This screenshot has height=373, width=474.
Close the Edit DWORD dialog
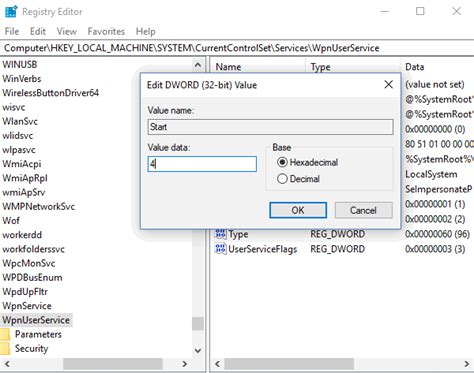388,84
